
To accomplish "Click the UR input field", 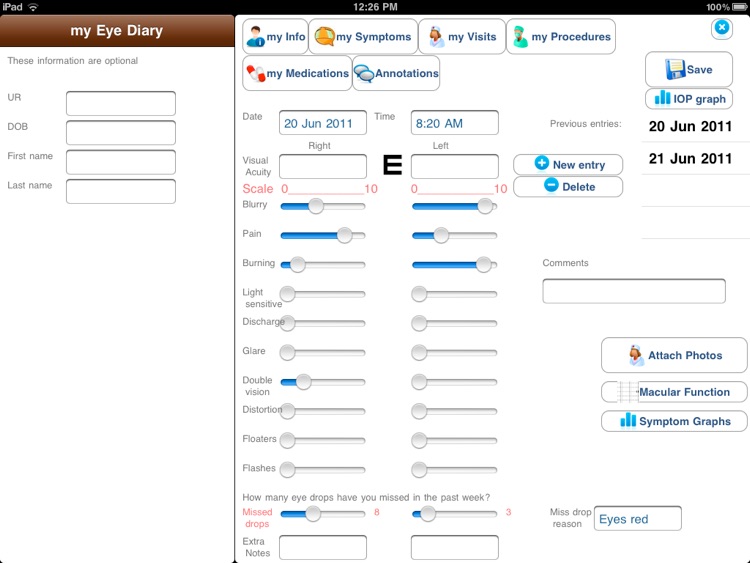I will pos(121,103).
